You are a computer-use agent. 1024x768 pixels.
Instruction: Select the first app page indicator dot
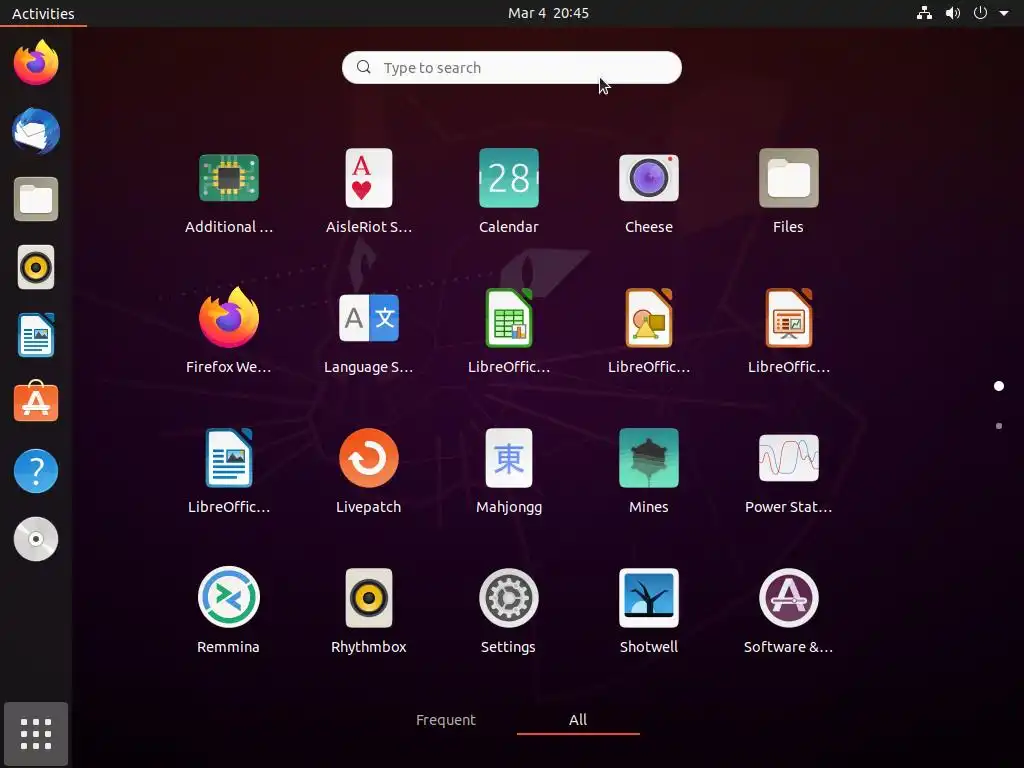pyautogui.click(x=999, y=386)
